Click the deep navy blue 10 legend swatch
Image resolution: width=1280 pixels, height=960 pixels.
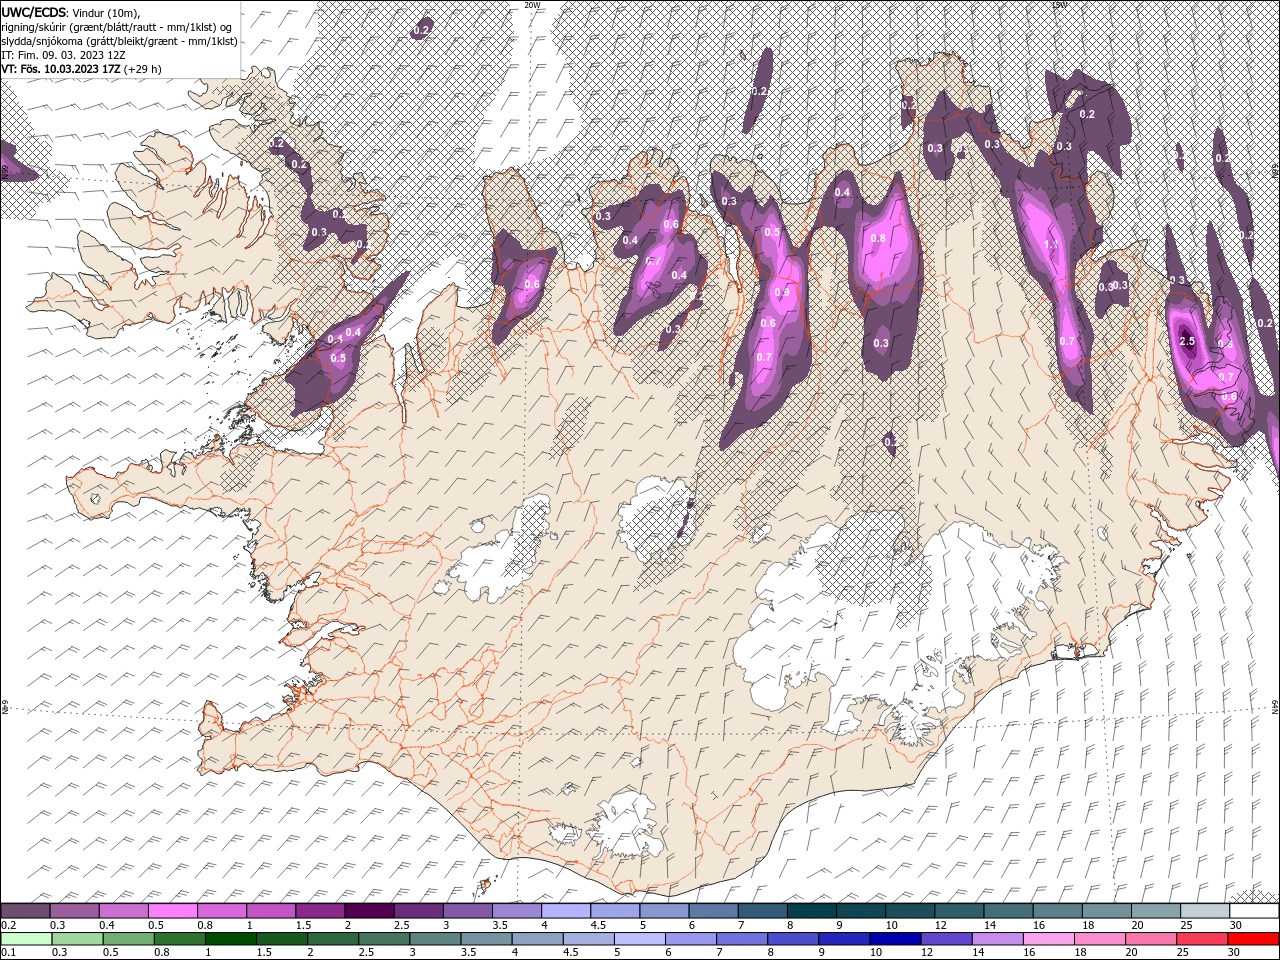coord(894,939)
